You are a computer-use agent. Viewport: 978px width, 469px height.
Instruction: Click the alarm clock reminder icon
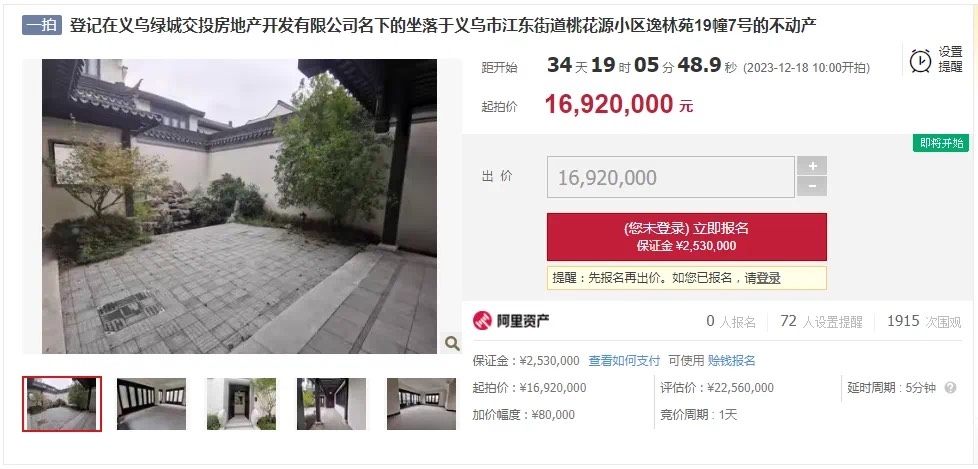pos(920,60)
